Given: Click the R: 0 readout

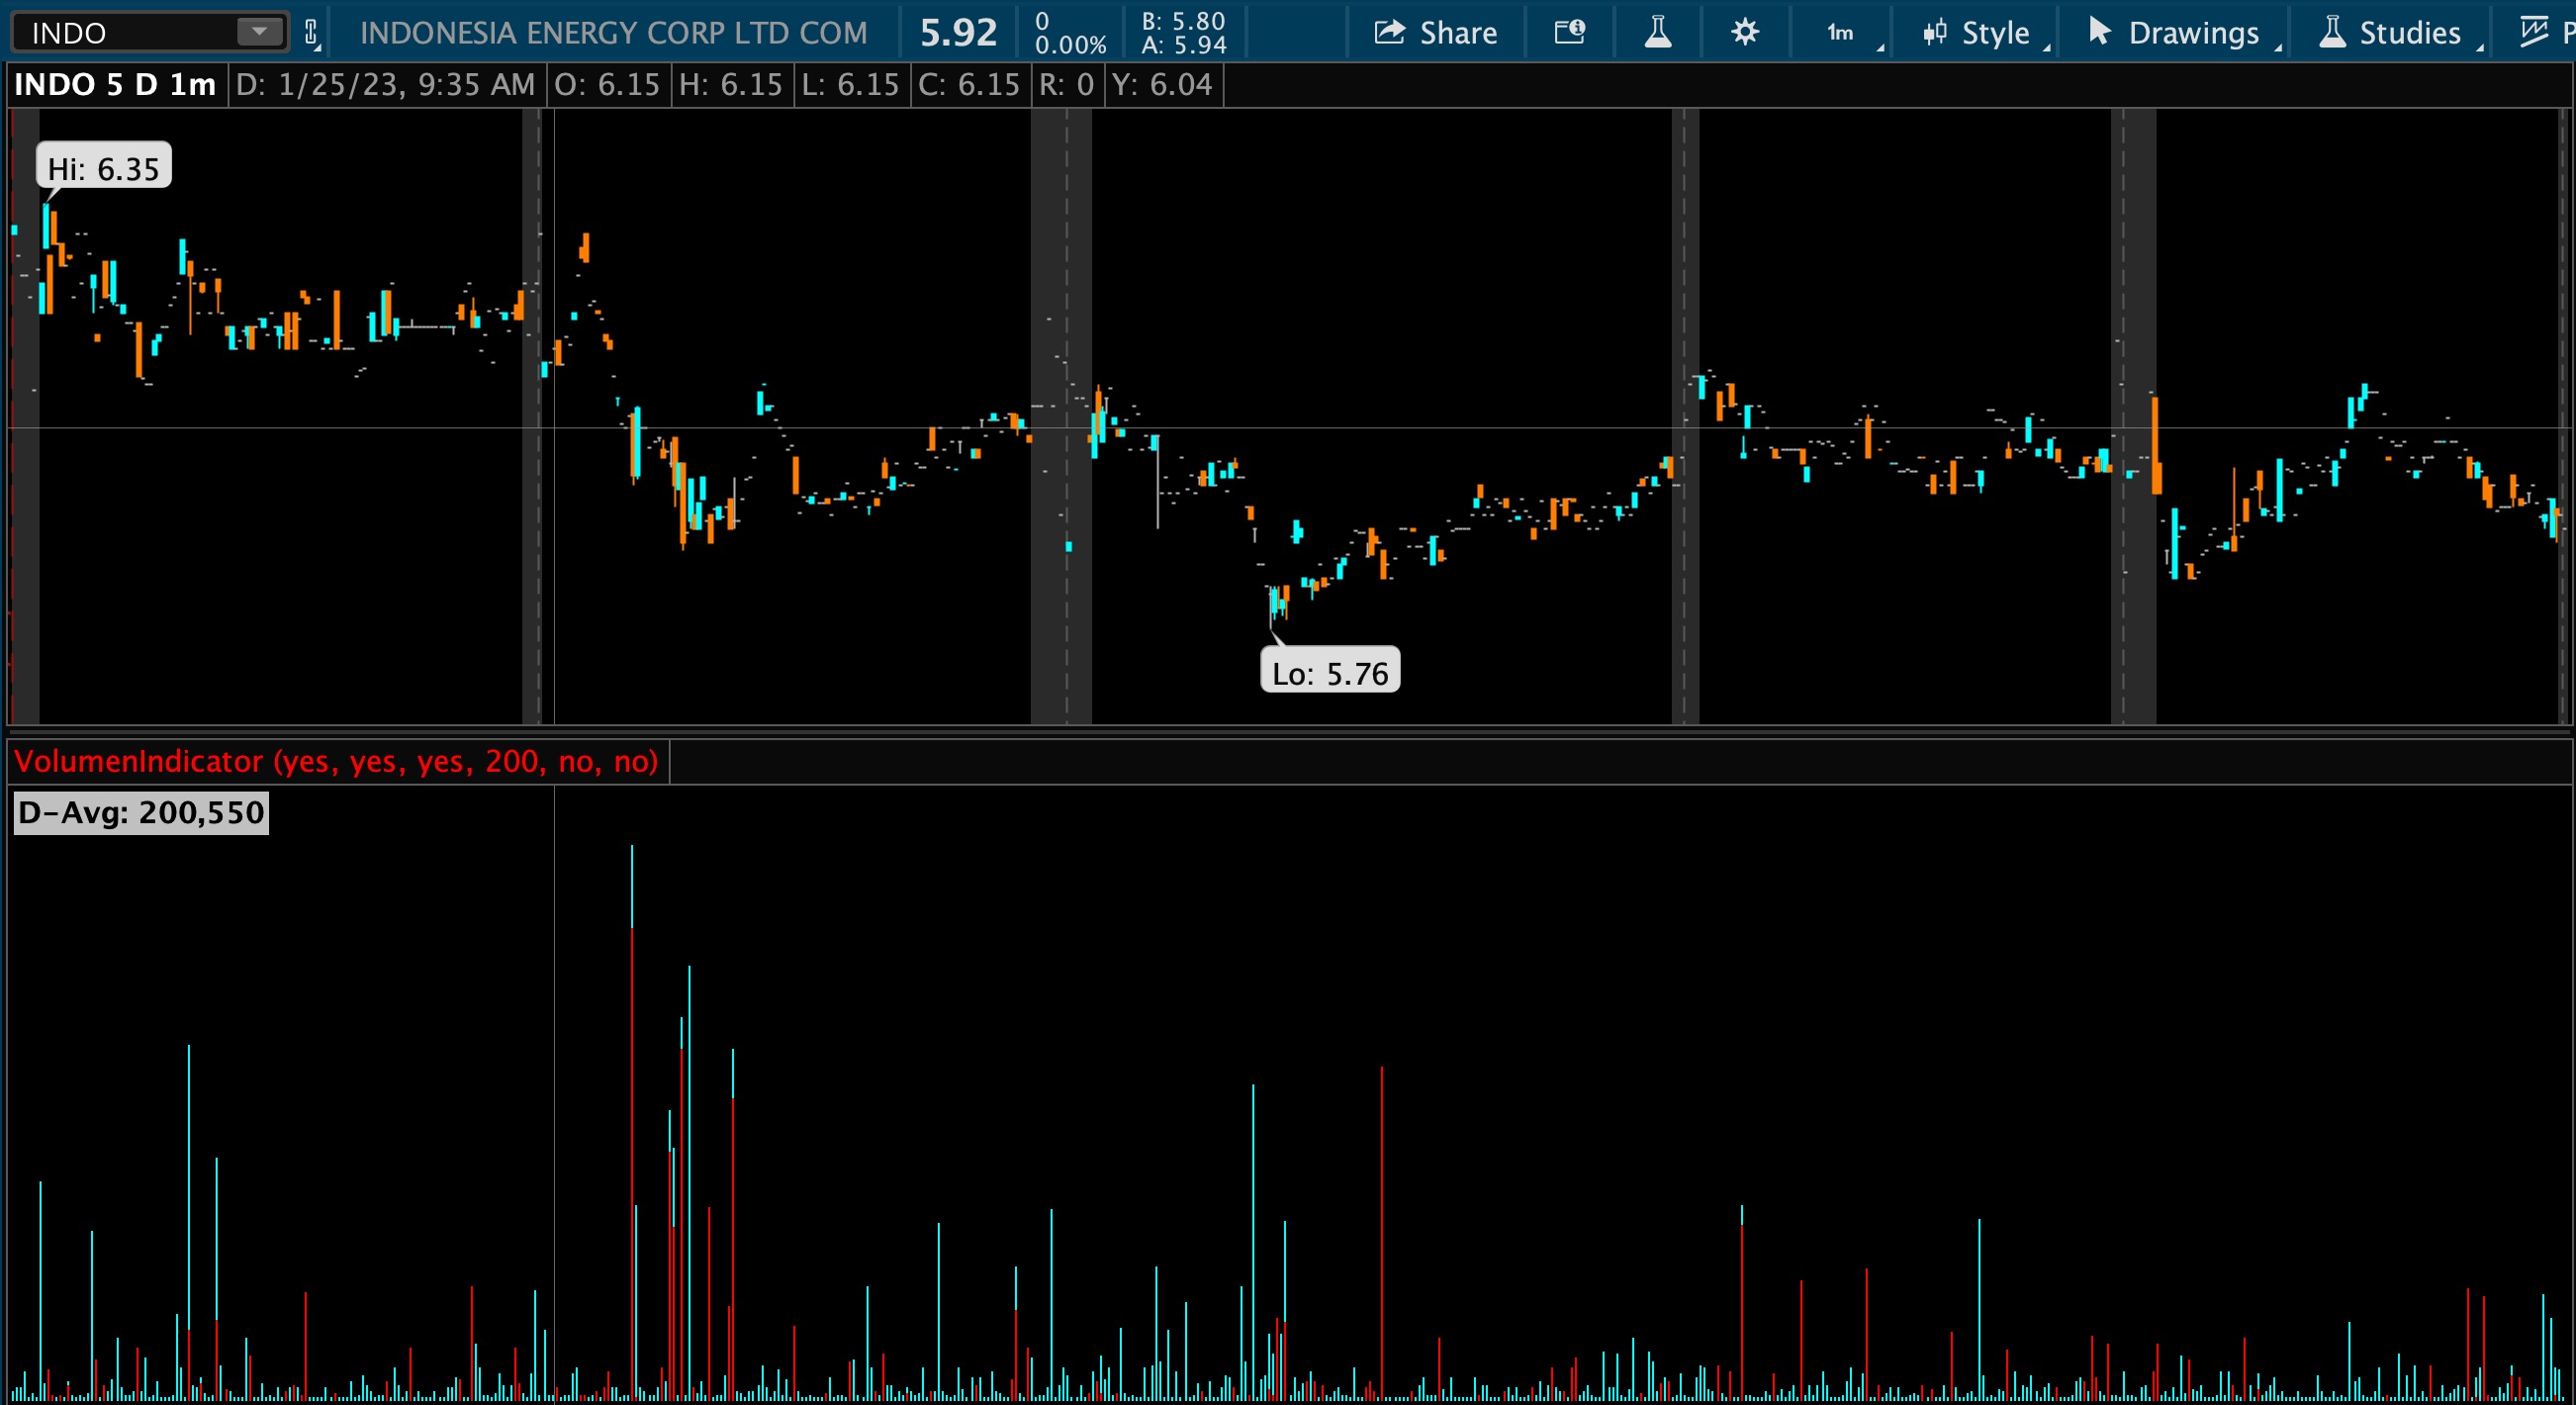Looking at the screenshot, I should coord(1066,84).
